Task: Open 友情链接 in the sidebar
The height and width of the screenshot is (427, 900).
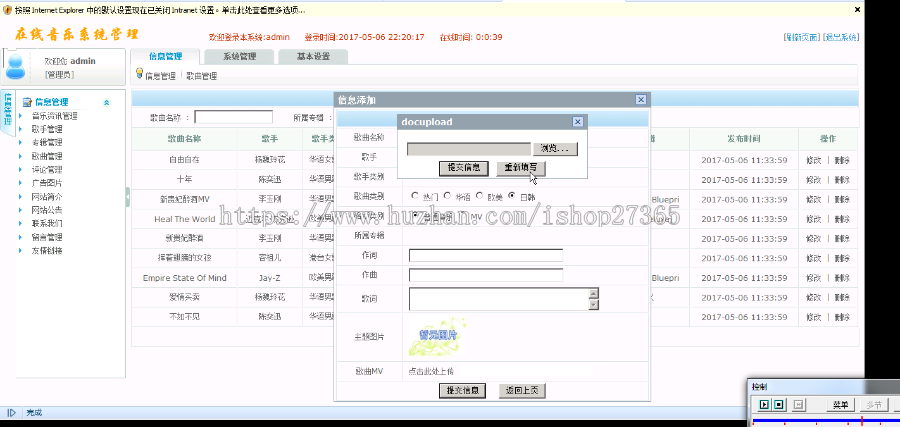Action: point(47,251)
